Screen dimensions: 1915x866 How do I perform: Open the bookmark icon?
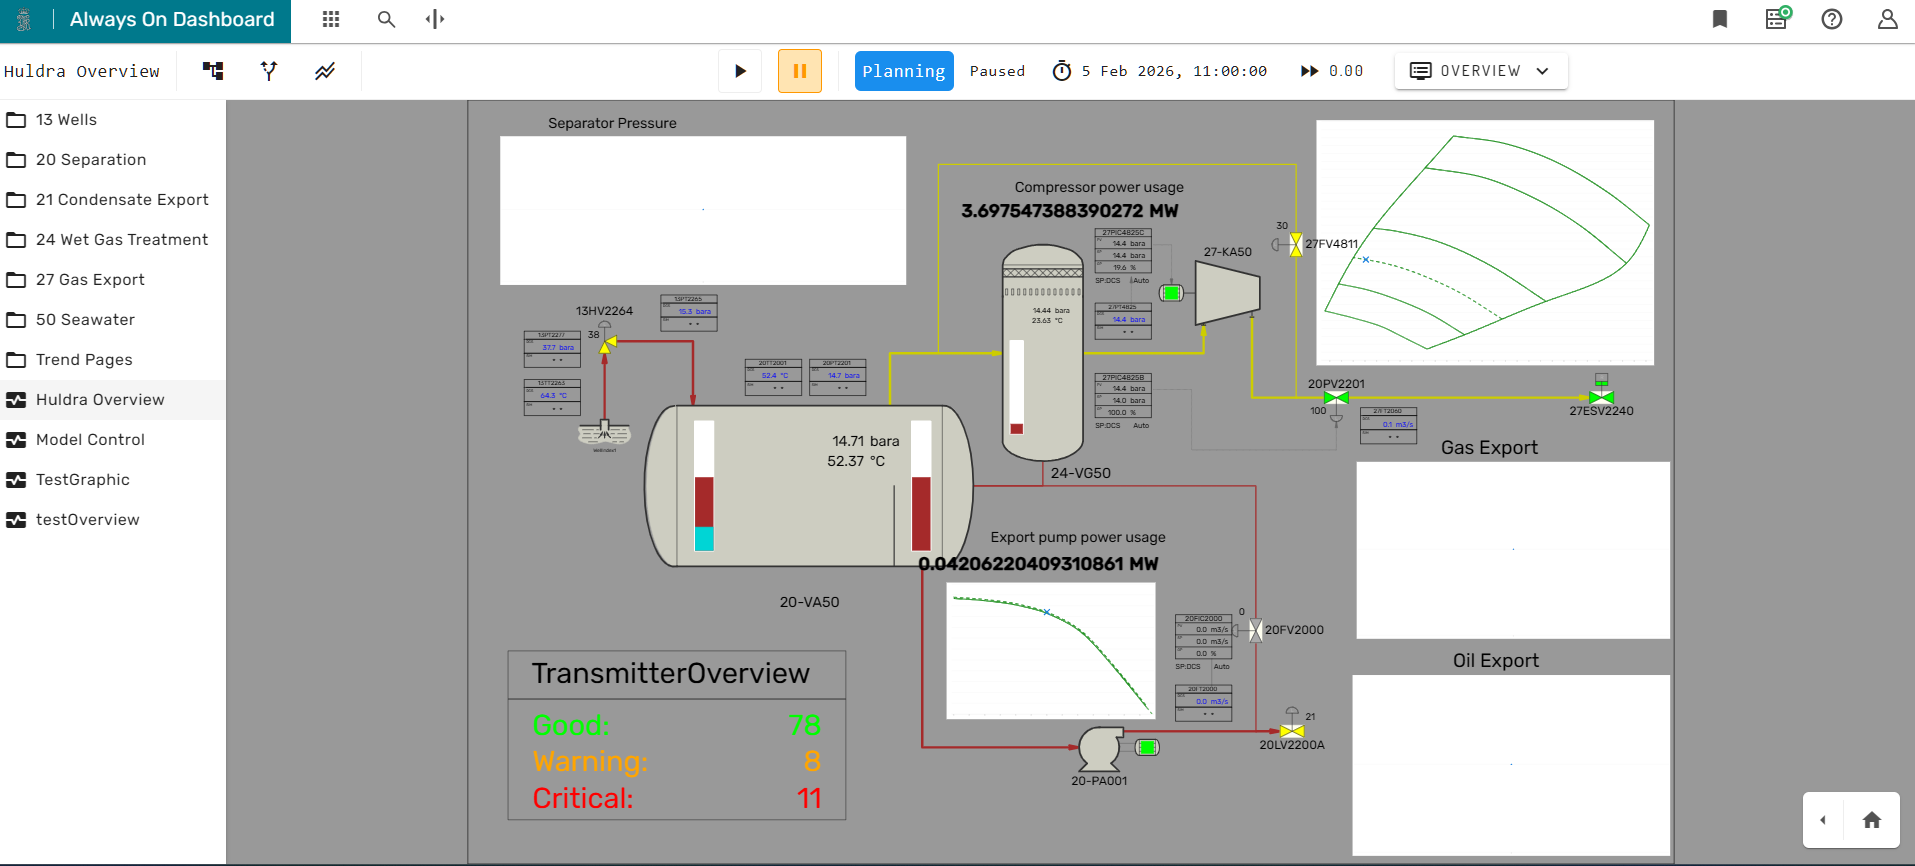(1720, 19)
